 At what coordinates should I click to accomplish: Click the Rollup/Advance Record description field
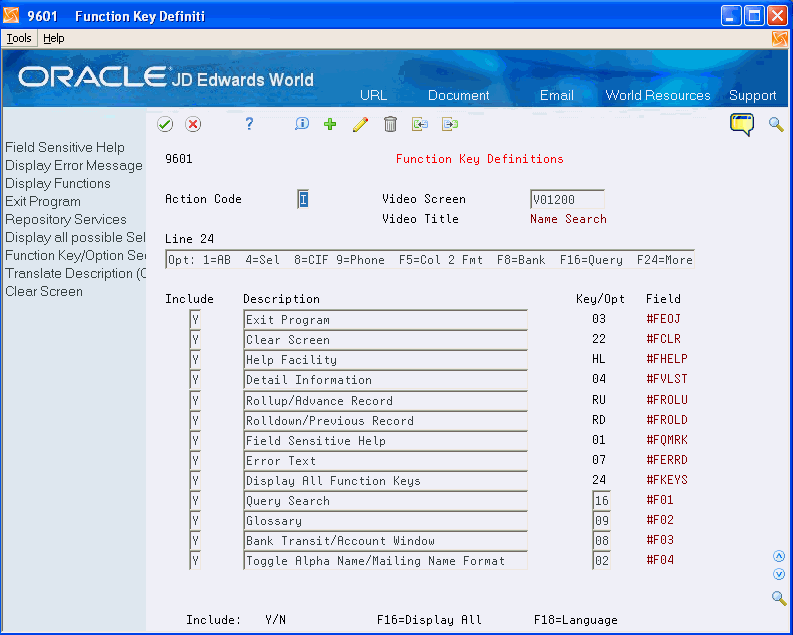tap(385, 400)
